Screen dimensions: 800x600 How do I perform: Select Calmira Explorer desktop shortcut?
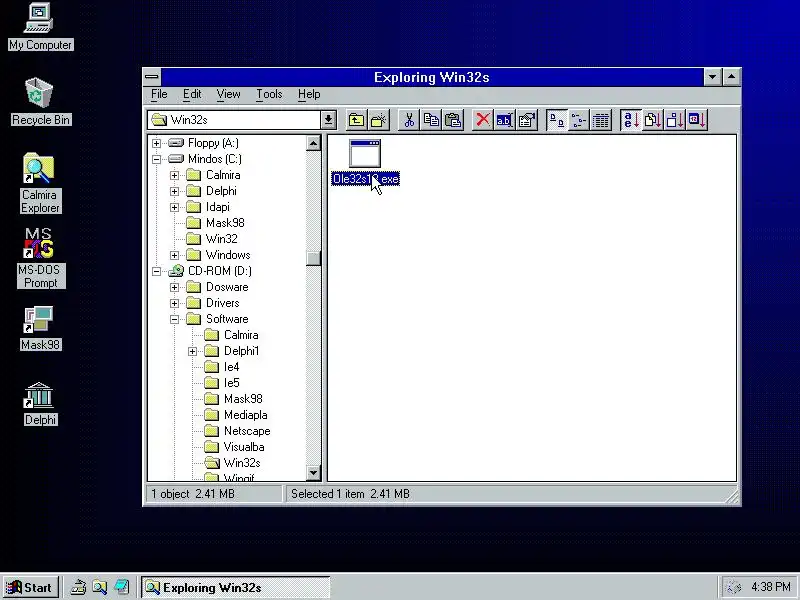point(40,183)
